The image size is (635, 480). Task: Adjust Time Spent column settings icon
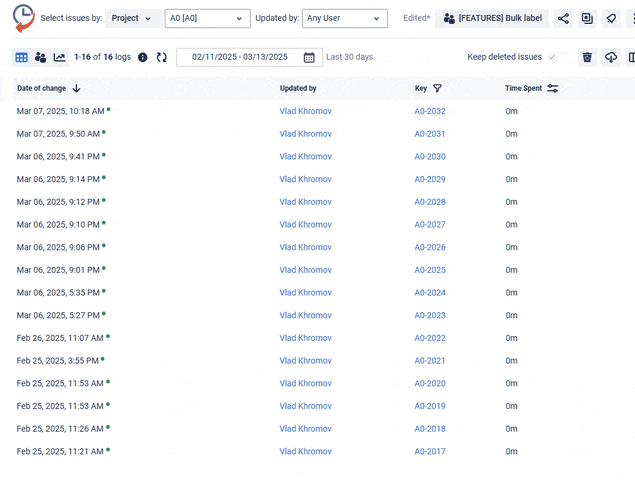point(552,89)
